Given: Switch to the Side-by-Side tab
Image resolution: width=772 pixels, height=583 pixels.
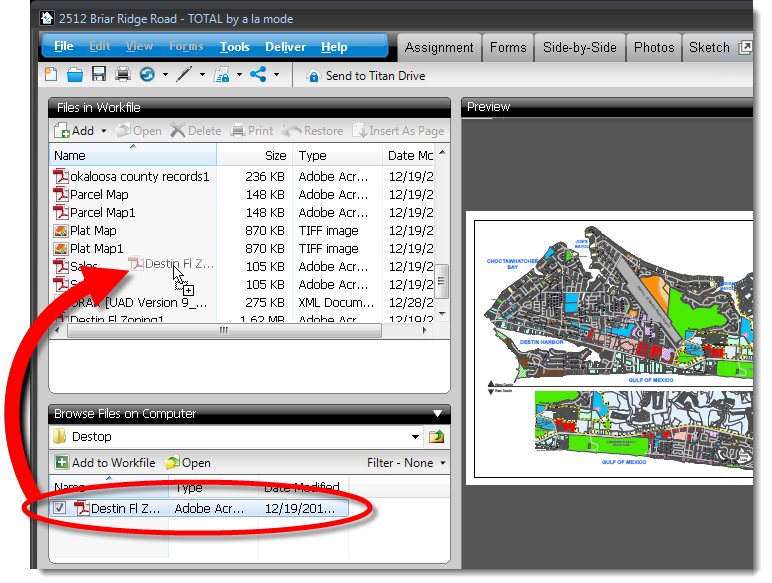Looking at the screenshot, I should pyautogui.click(x=579, y=47).
